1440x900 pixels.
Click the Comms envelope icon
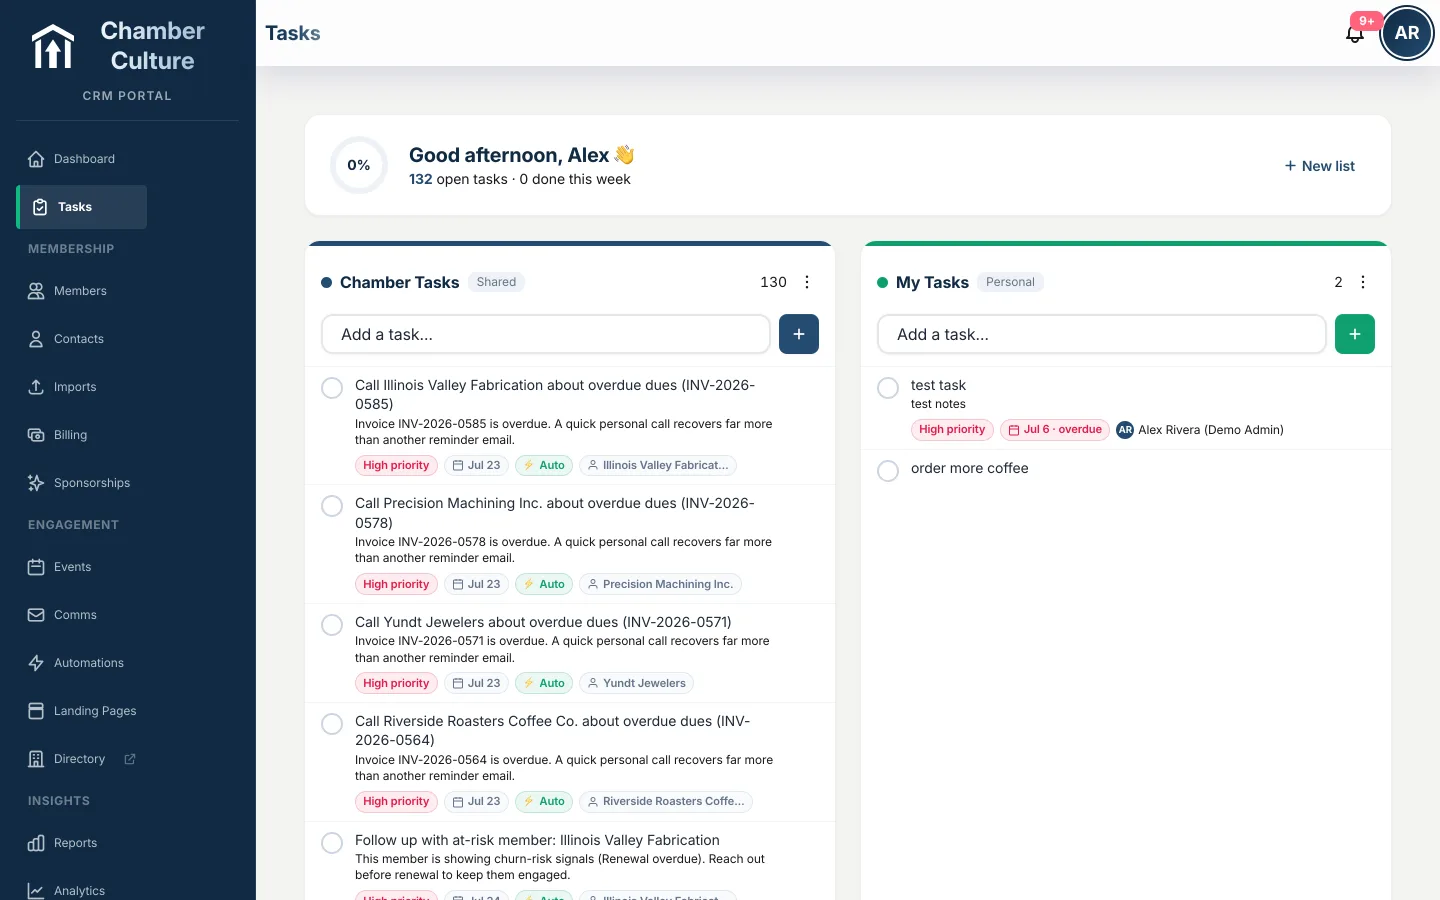(x=36, y=615)
